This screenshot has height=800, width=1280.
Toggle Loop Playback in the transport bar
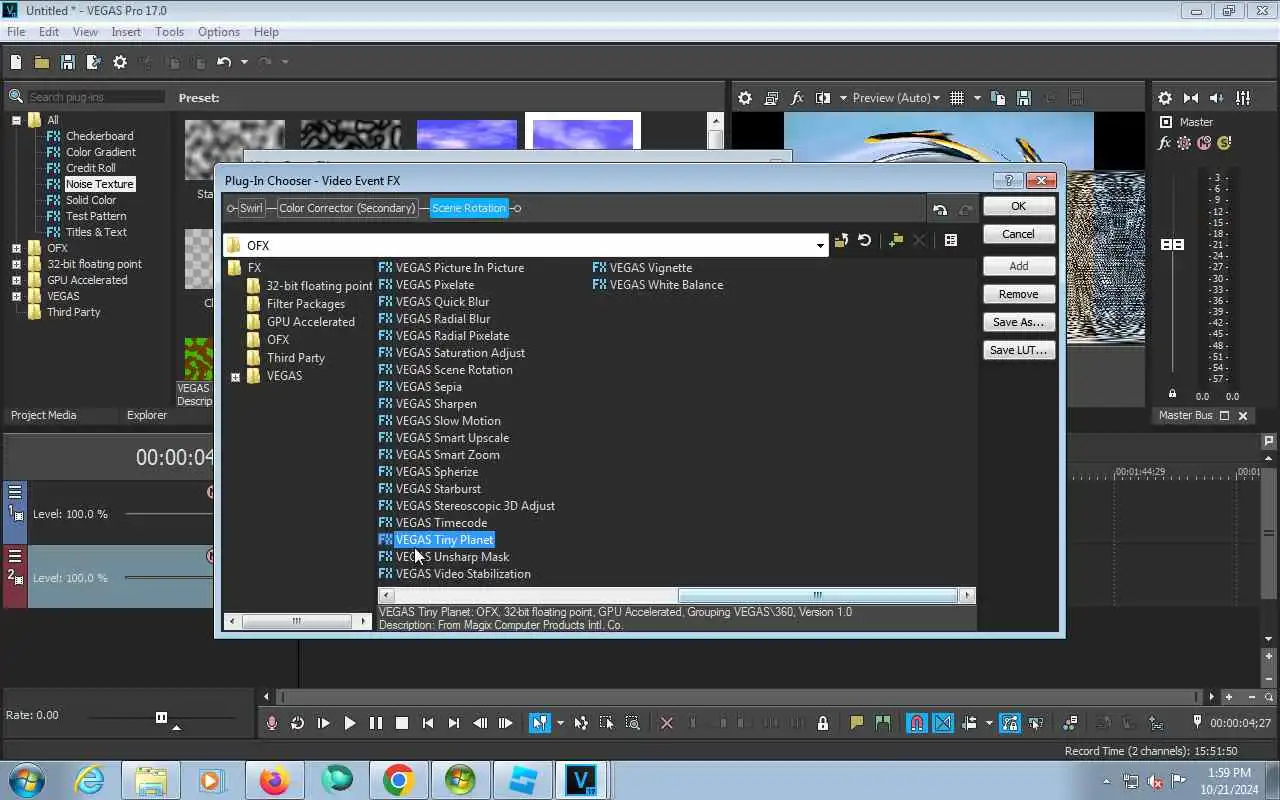(297, 723)
